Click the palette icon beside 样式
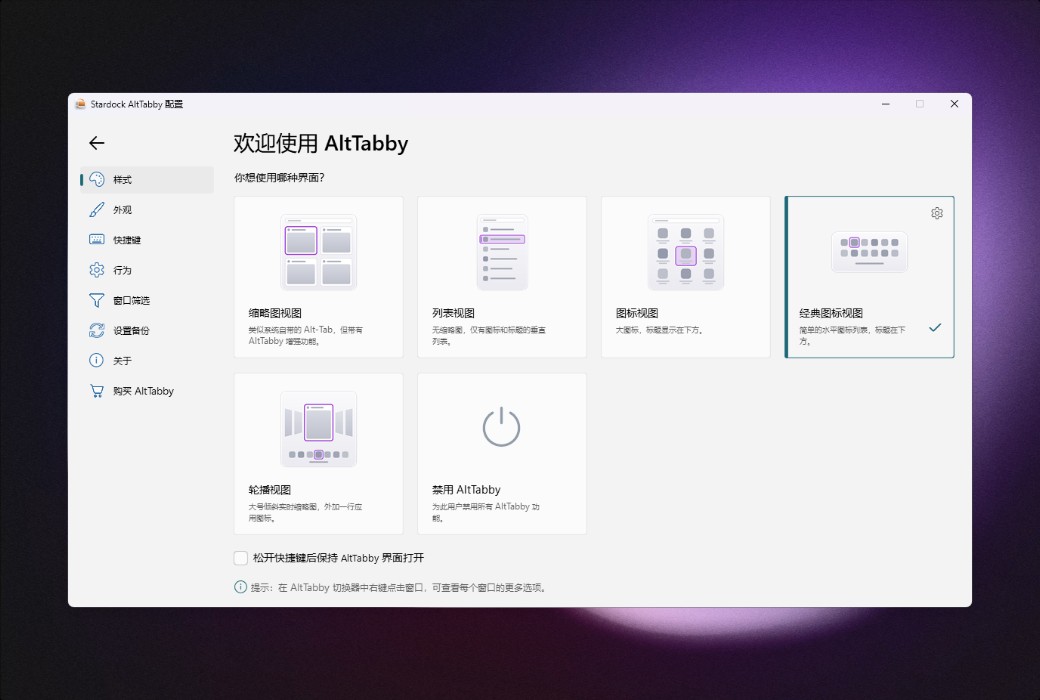This screenshot has width=1040, height=700. tap(97, 179)
